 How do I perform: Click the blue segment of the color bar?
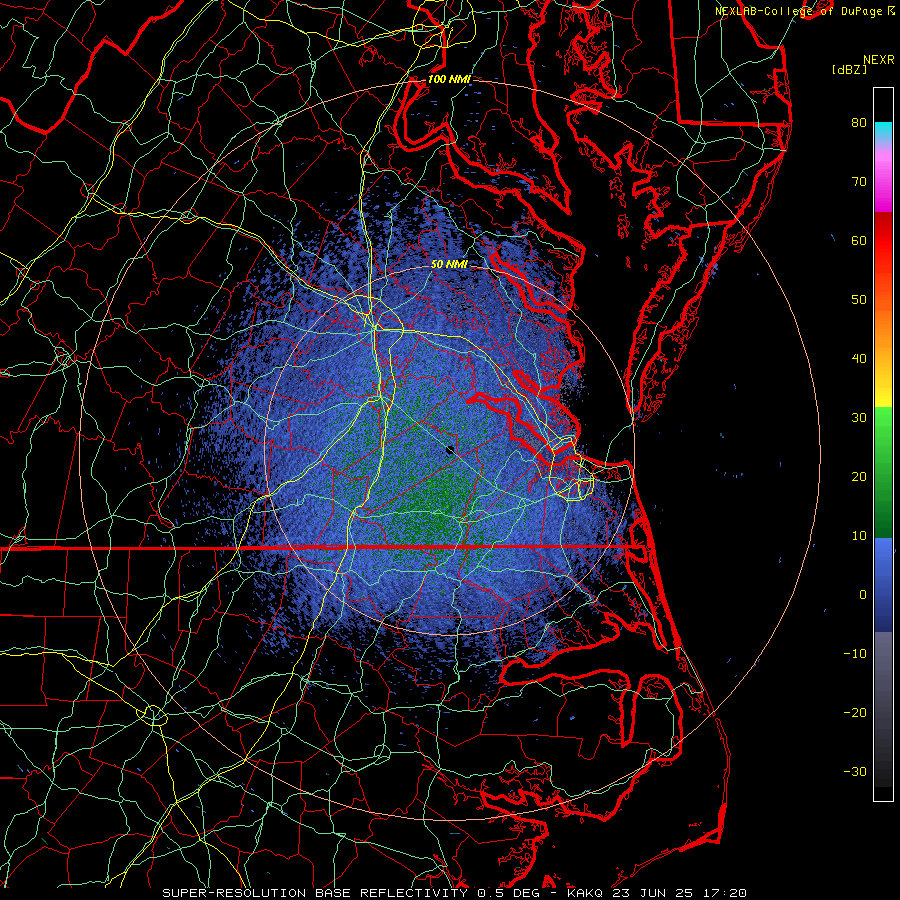pyautogui.click(x=883, y=585)
